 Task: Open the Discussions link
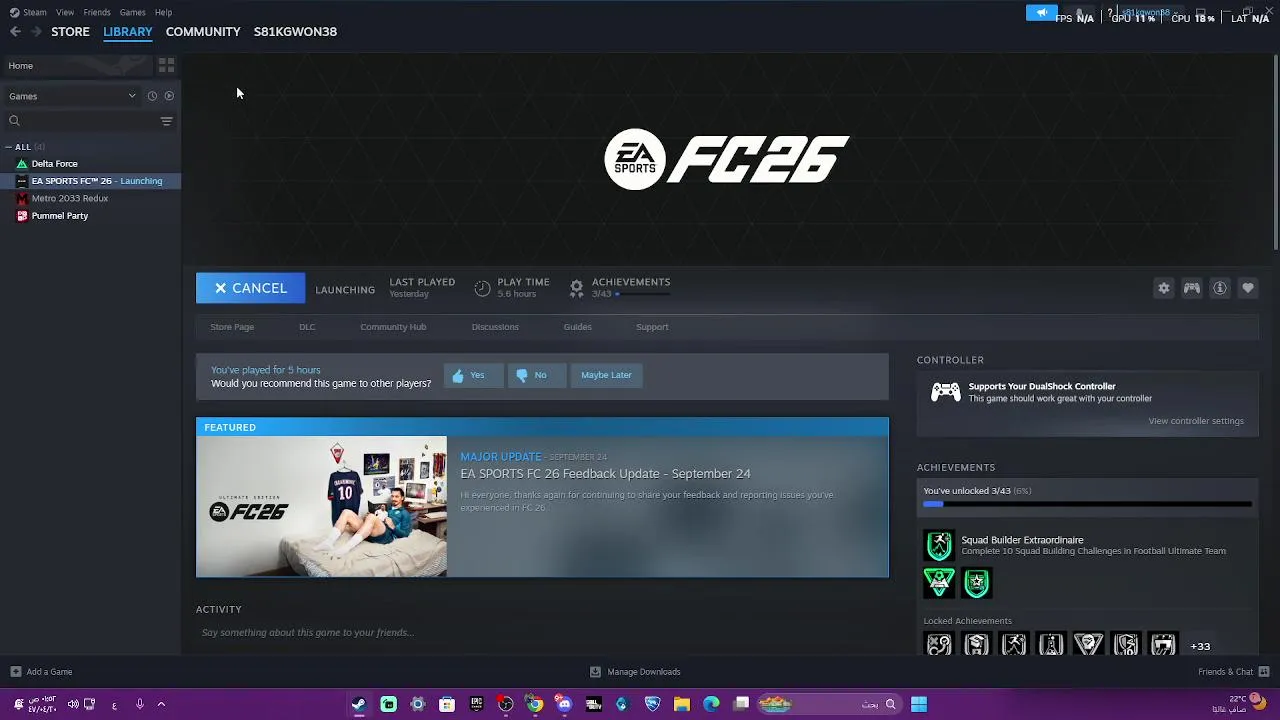(495, 327)
